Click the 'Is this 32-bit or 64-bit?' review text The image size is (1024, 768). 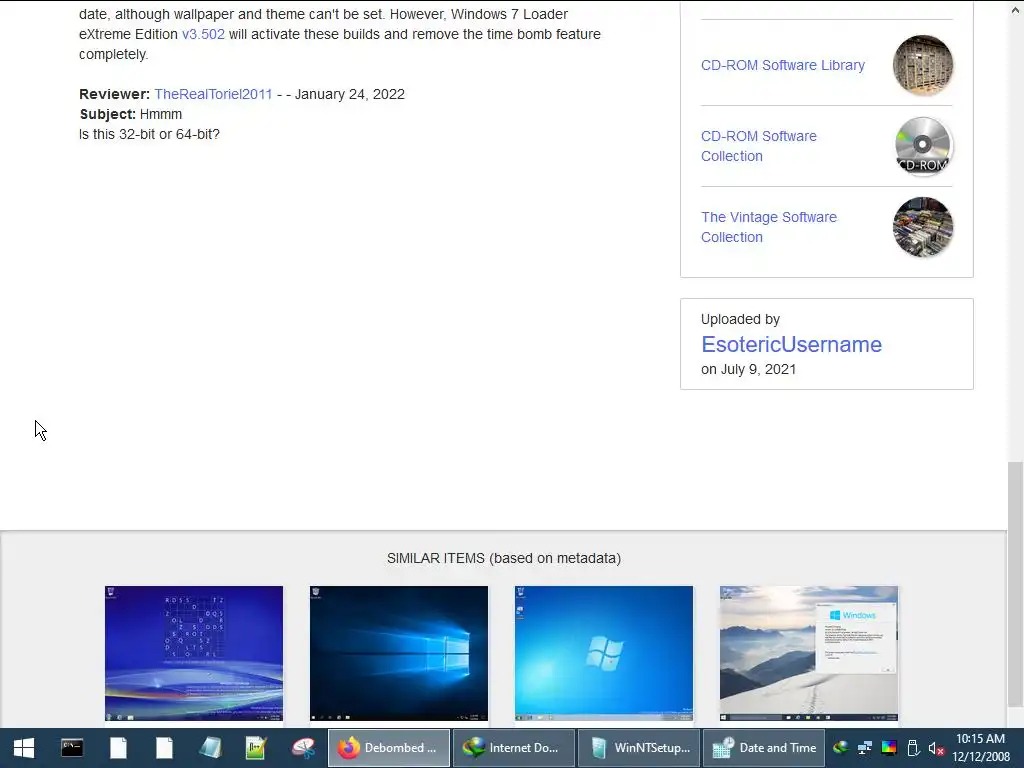pyautogui.click(x=150, y=134)
